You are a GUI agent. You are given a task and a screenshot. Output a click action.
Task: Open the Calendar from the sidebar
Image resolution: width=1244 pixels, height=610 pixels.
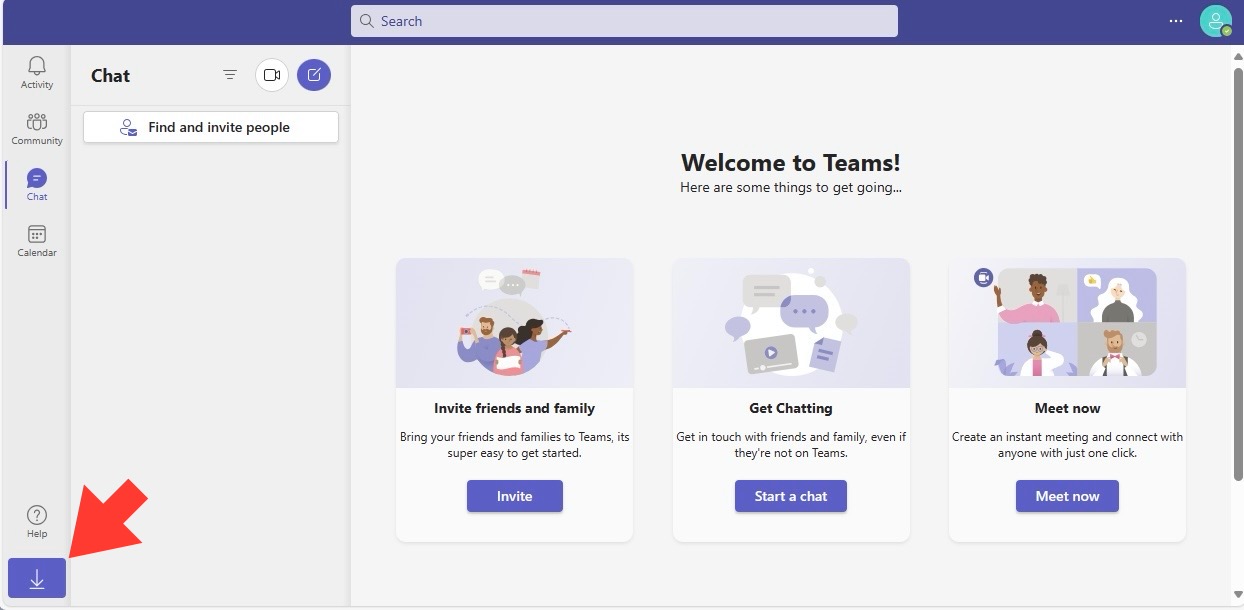tap(37, 240)
